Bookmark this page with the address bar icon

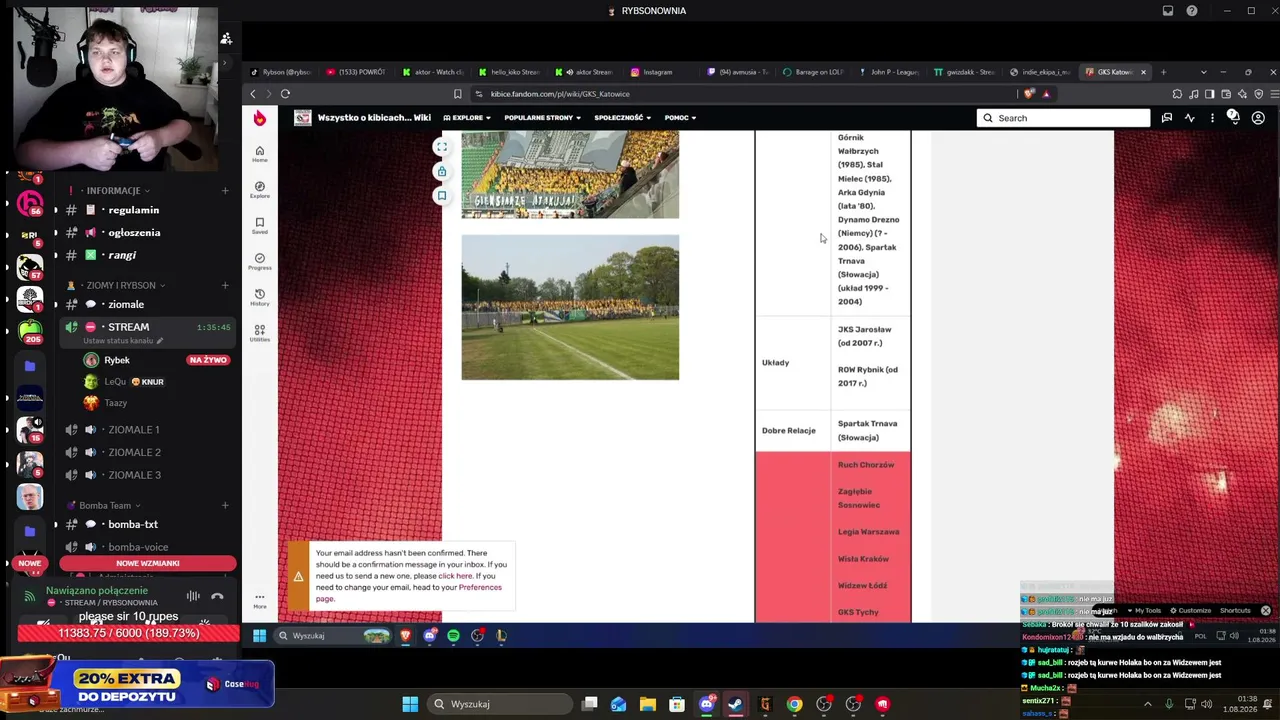[x=458, y=94]
